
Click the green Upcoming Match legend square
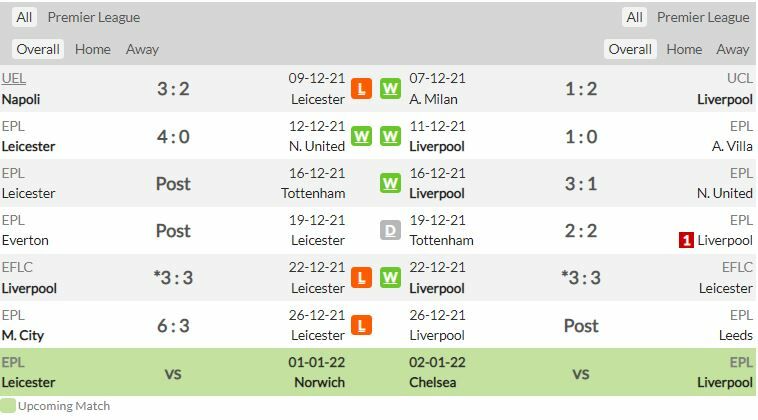(8, 406)
